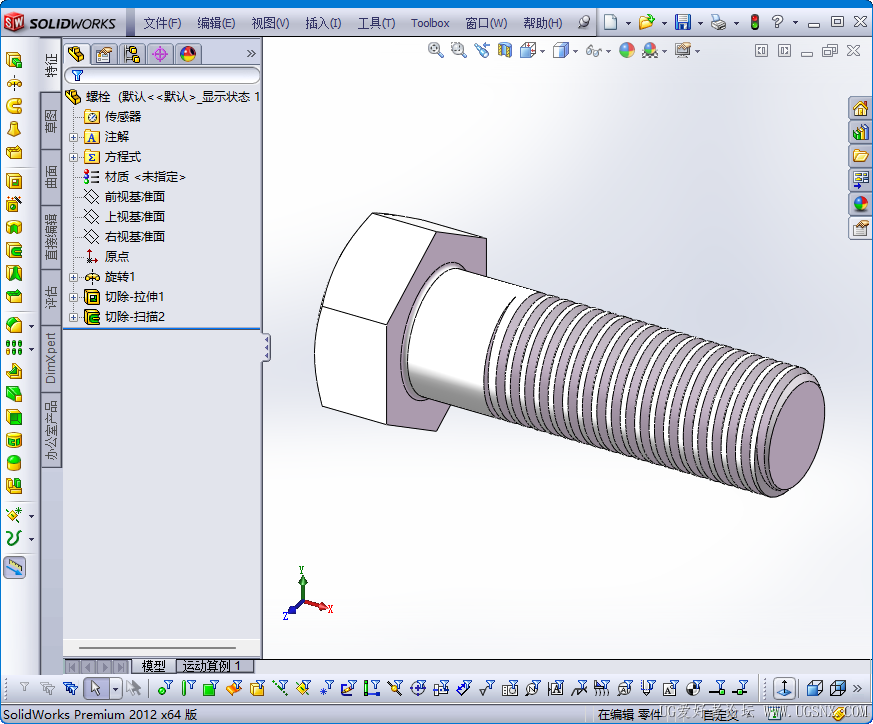This screenshot has width=873, height=724.
Task: Click the Save icon in the toolbar
Action: pyautogui.click(x=683, y=22)
